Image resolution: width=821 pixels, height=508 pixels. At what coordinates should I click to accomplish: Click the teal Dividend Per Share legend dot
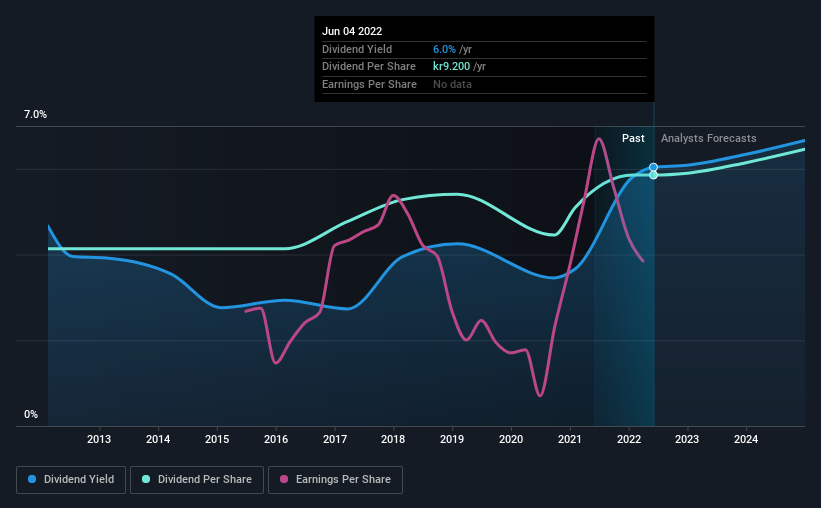pos(146,479)
